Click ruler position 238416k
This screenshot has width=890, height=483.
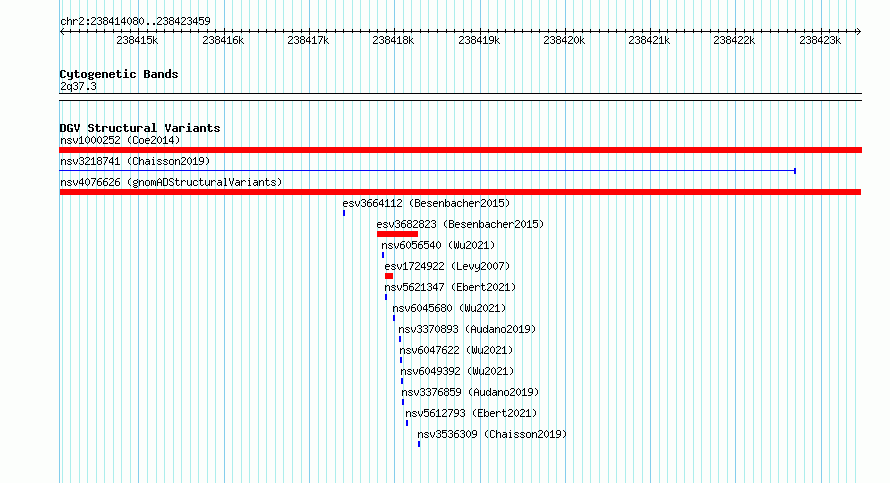pyautogui.click(x=223, y=40)
